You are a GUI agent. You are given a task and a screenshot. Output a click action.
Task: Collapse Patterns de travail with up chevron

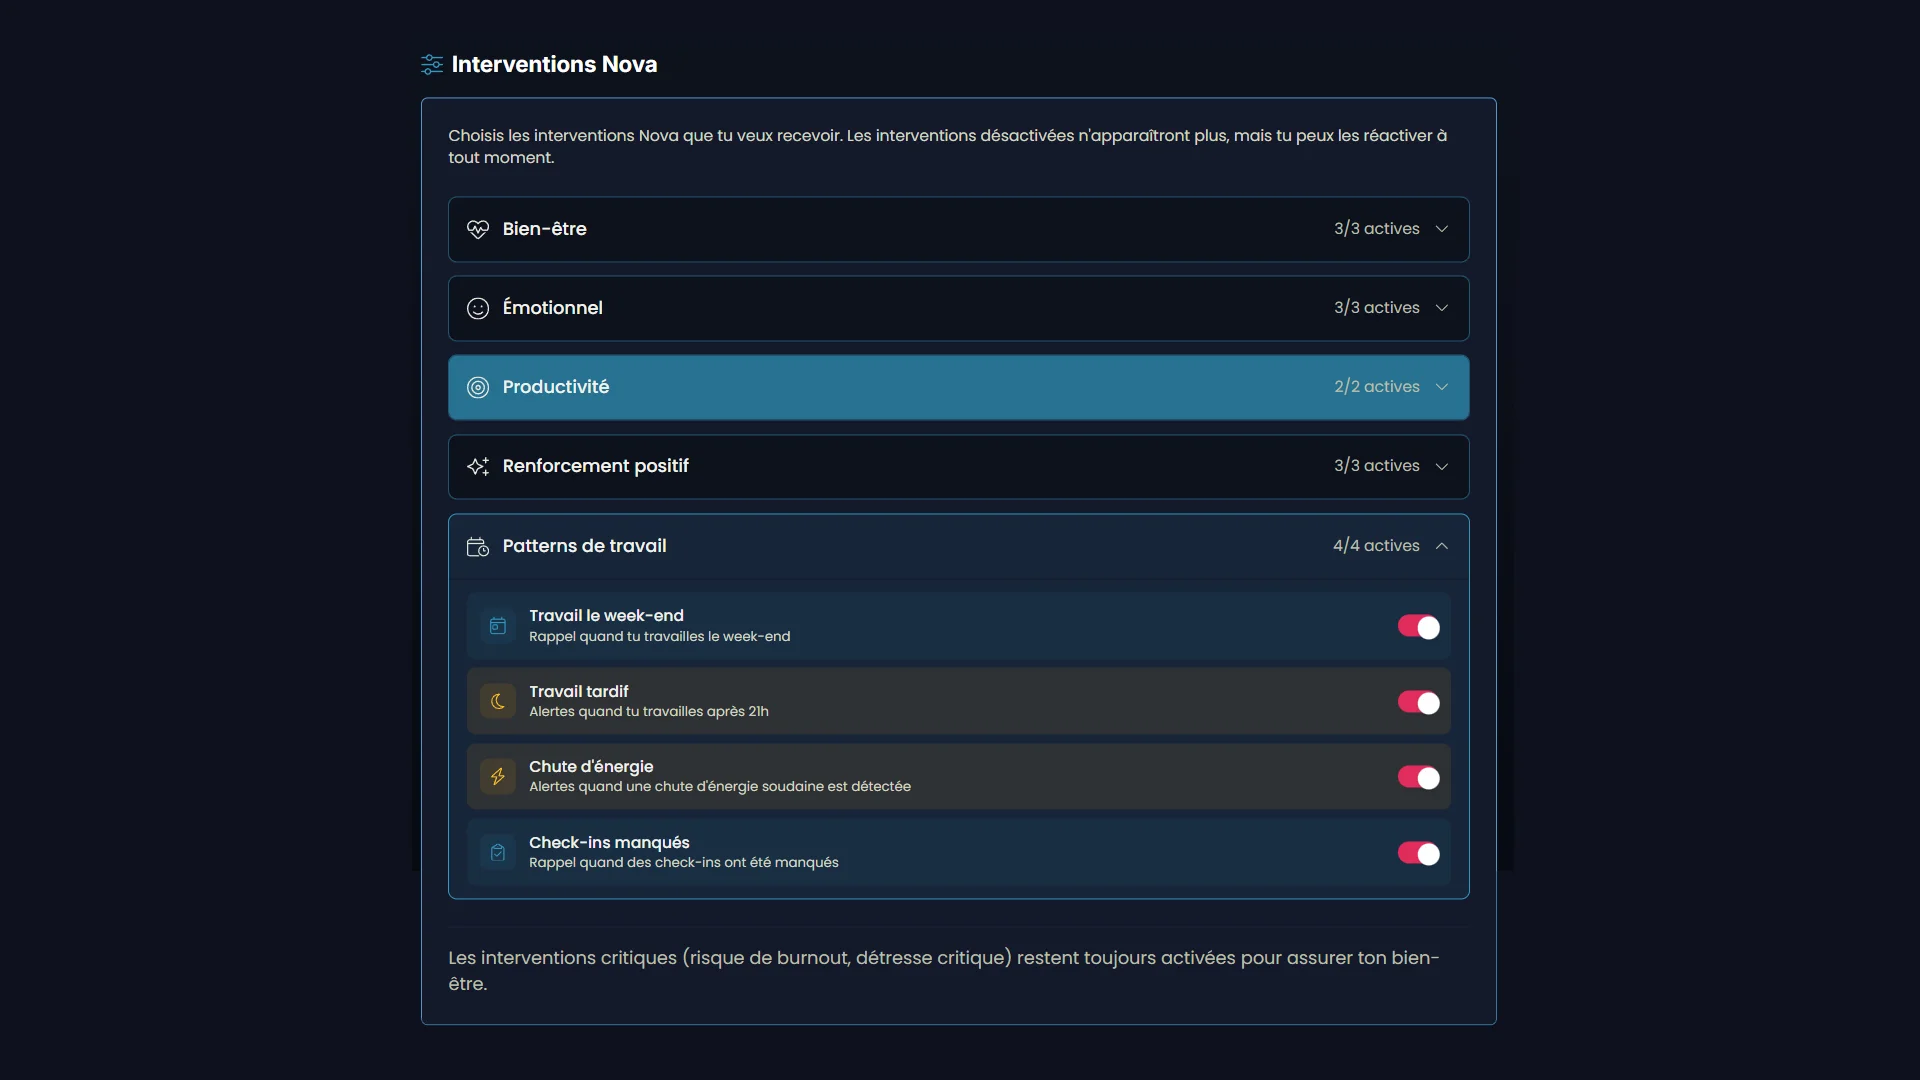pos(1441,546)
